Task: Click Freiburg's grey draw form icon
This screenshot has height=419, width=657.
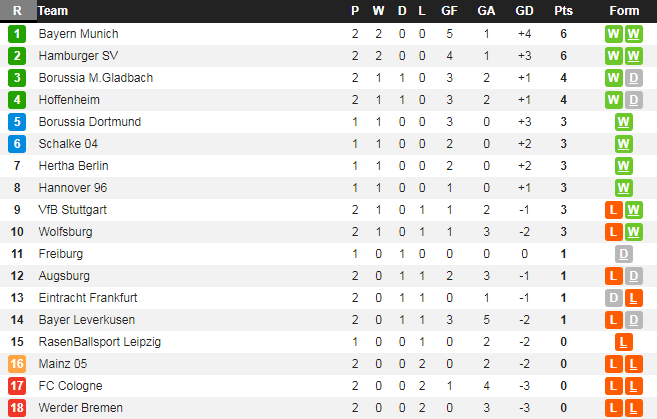Action: pos(624,254)
